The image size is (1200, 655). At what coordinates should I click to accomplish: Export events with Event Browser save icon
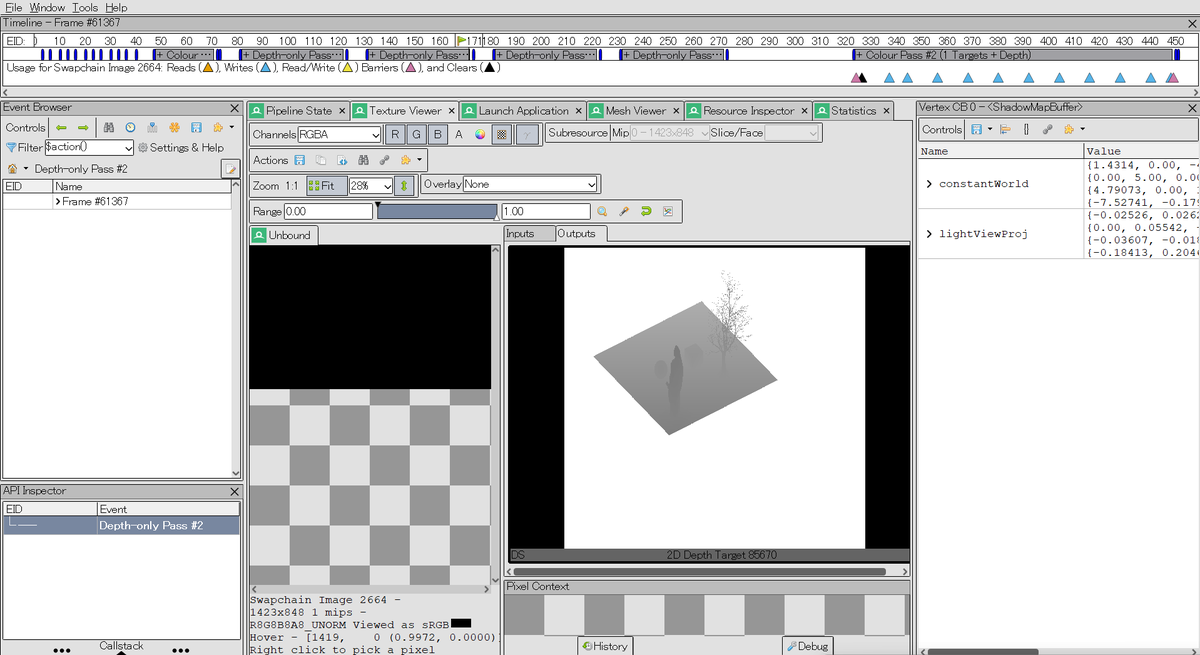coord(196,127)
